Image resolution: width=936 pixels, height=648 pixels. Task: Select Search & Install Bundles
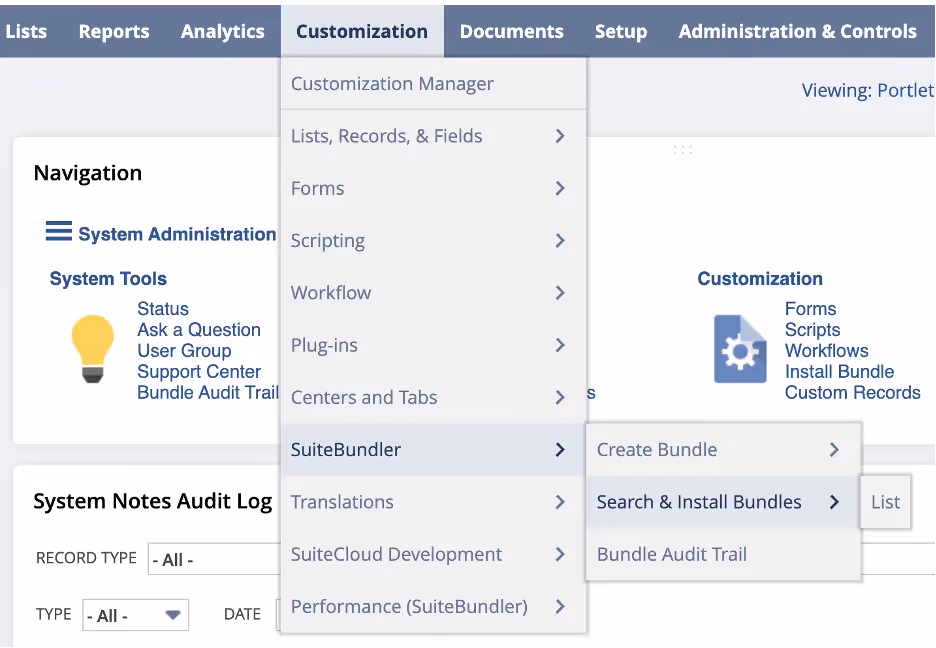coord(700,502)
